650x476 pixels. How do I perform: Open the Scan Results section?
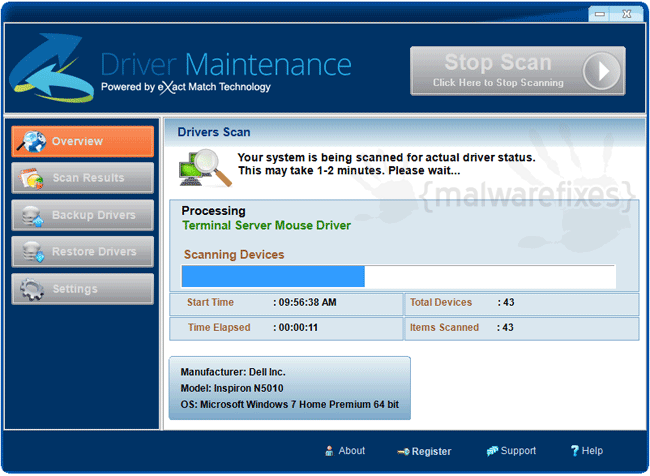pyautogui.click(x=82, y=178)
